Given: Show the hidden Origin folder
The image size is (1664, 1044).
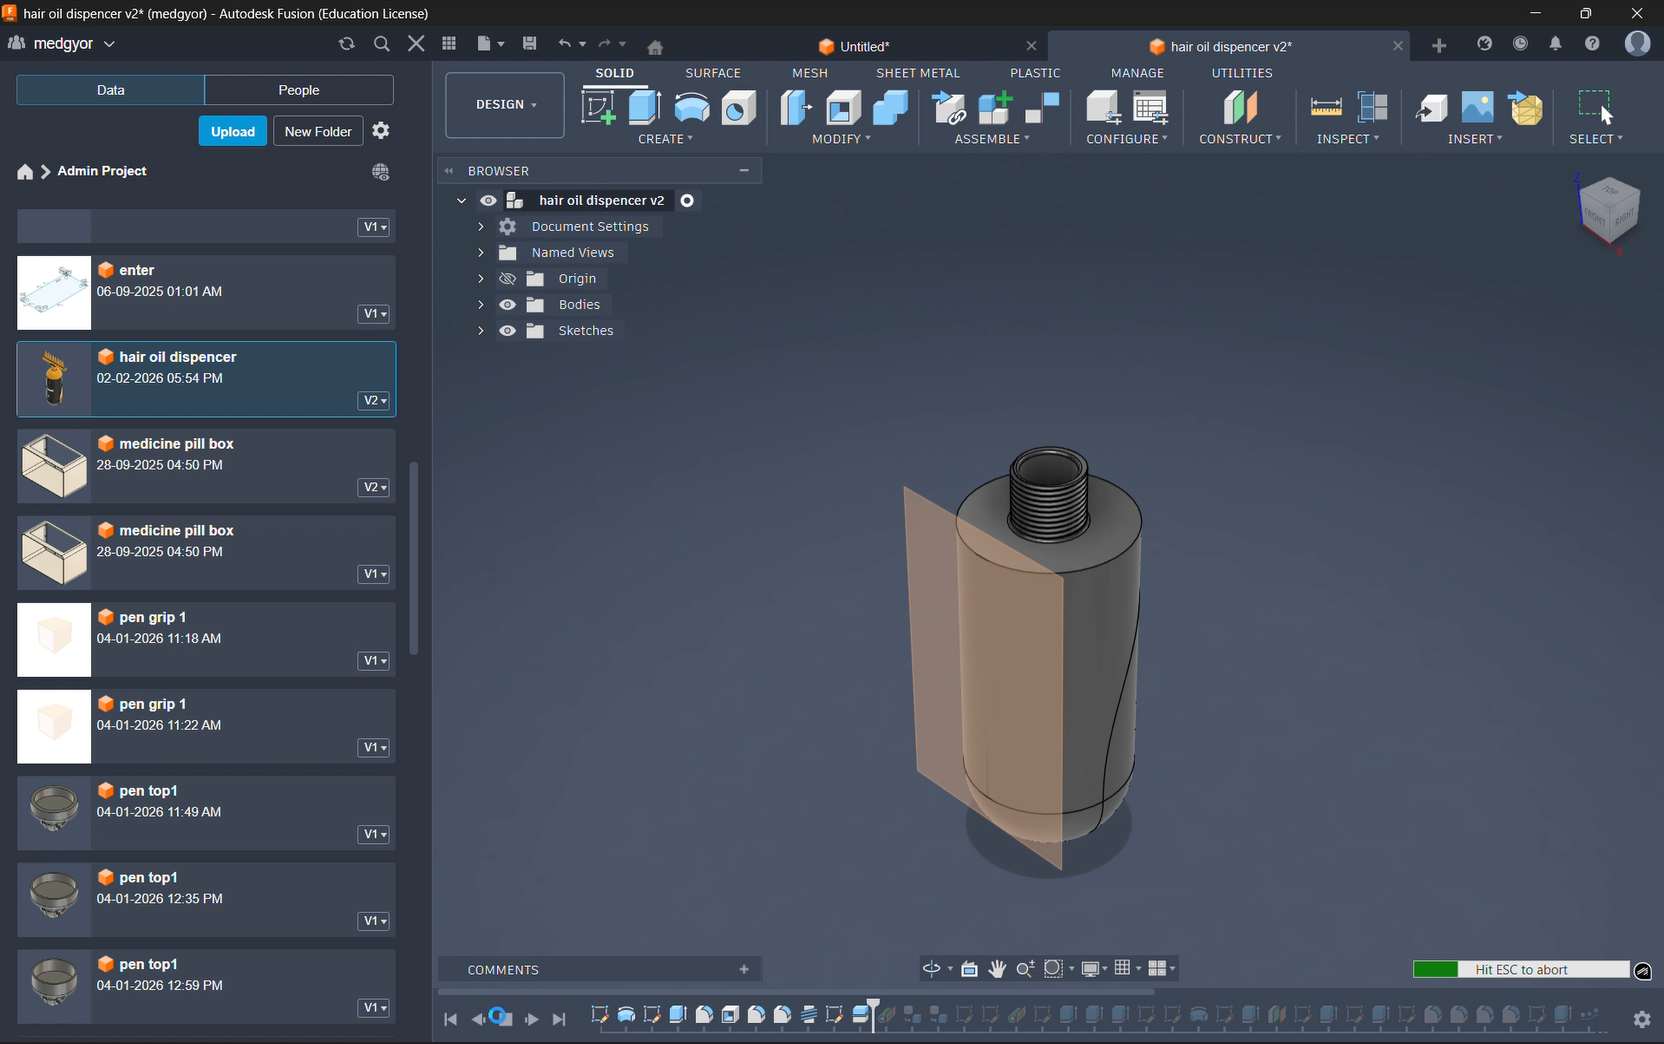Looking at the screenshot, I should pyautogui.click(x=508, y=279).
